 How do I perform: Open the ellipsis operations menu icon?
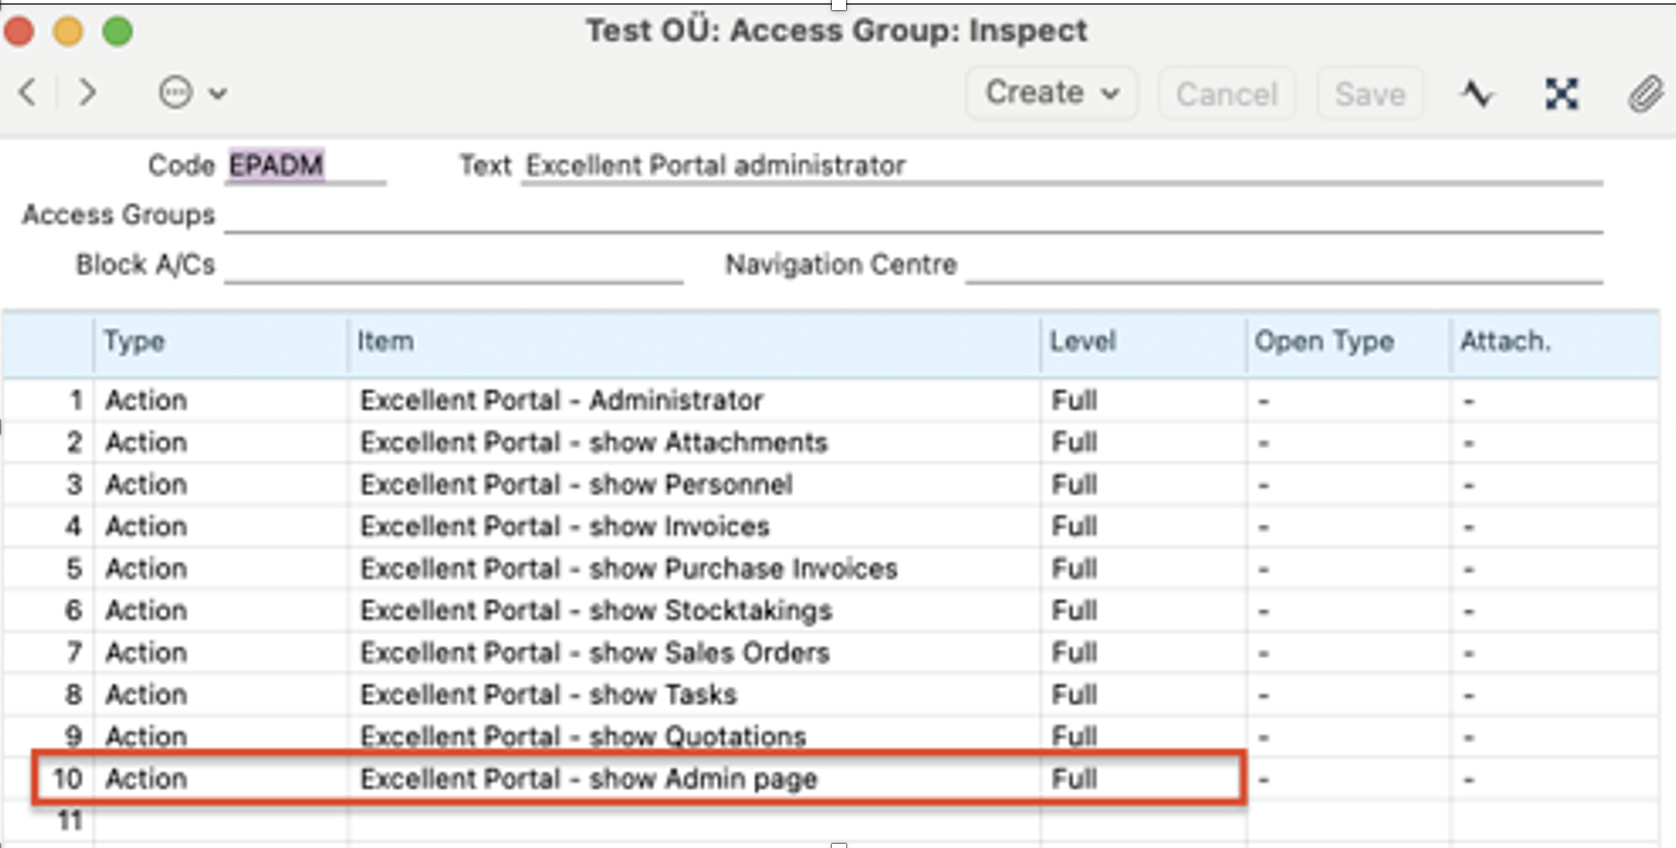pos(175,93)
